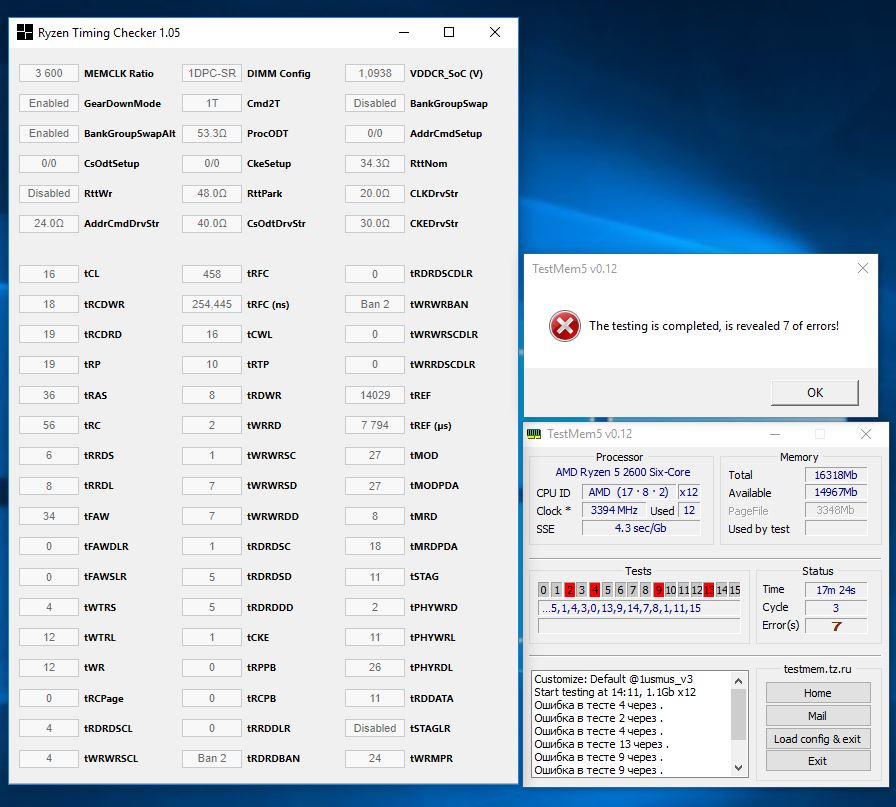The width and height of the screenshot is (896, 807).
Task: Click the CPU ID x12 field
Action: (x=689, y=492)
